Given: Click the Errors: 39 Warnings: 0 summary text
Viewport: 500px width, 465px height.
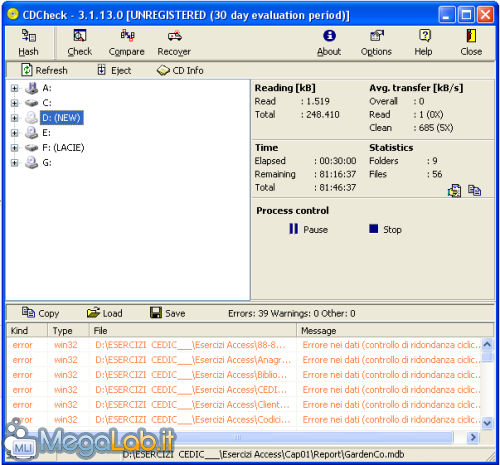Looking at the screenshot, I should tap(292, 313).
